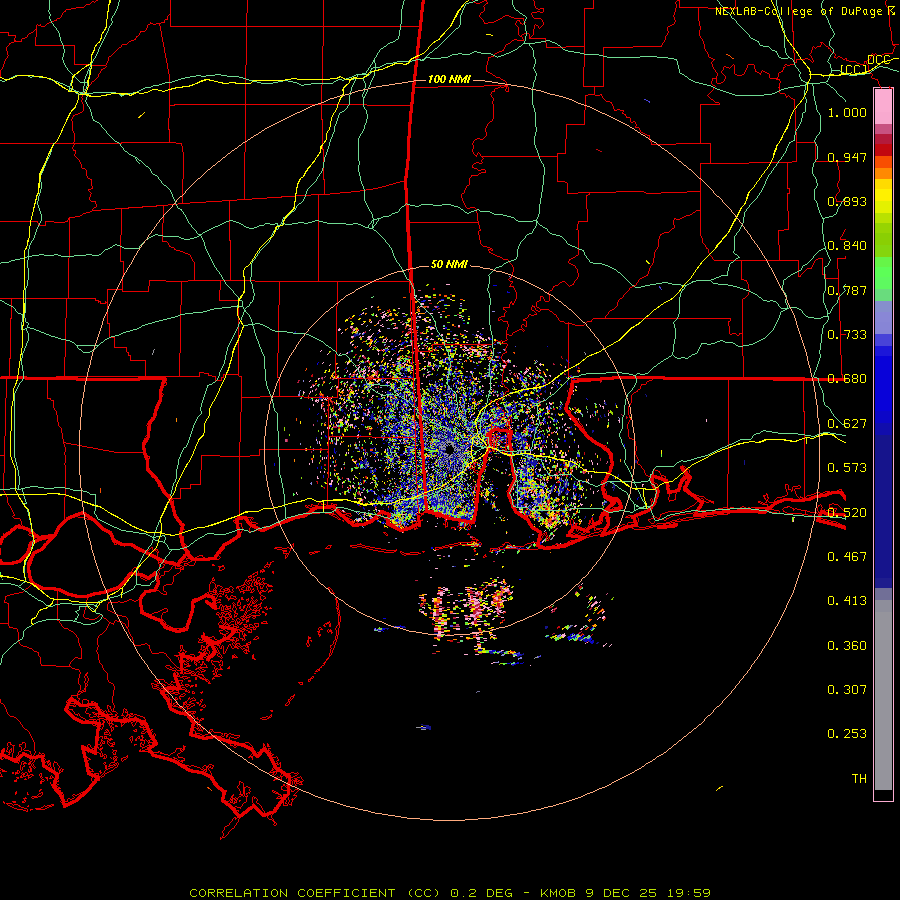Image resolution: width=900 pixels, height=900 pixels.
Task: Click the 1.000 value on the color scale
Action: pos(847,112)
